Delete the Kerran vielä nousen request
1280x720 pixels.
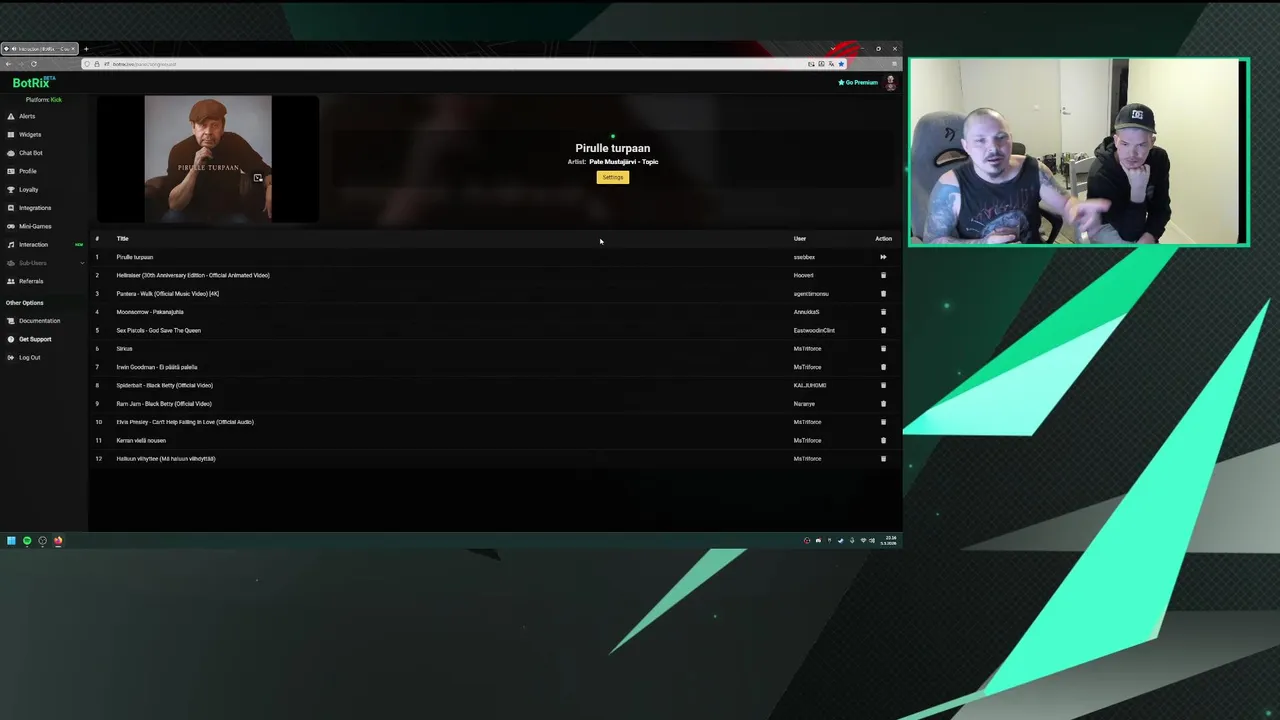(x=883, y=440)
